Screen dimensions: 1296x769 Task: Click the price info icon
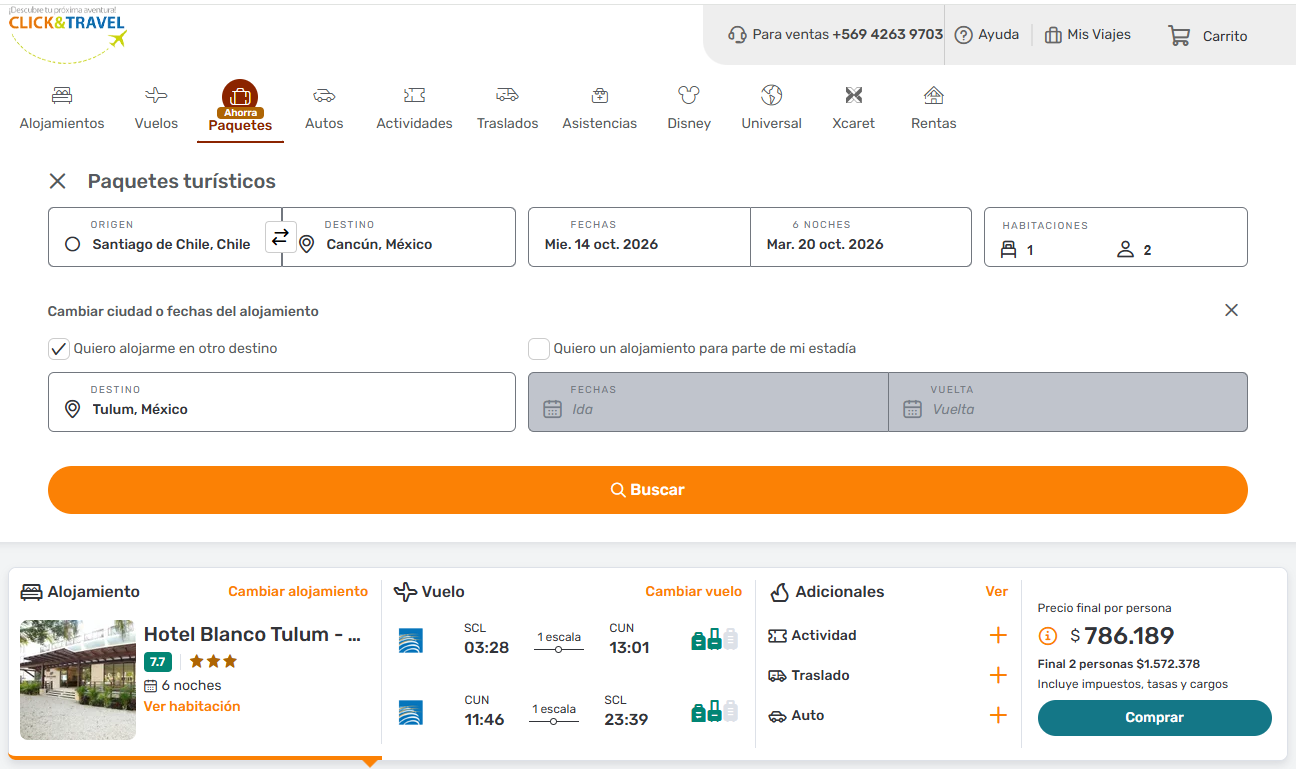(x=1048, y=636)
